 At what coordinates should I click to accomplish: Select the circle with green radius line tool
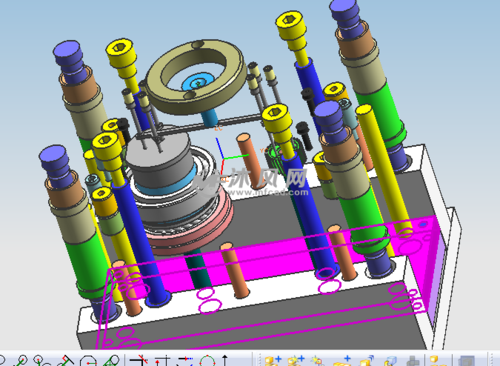(20, 361)
